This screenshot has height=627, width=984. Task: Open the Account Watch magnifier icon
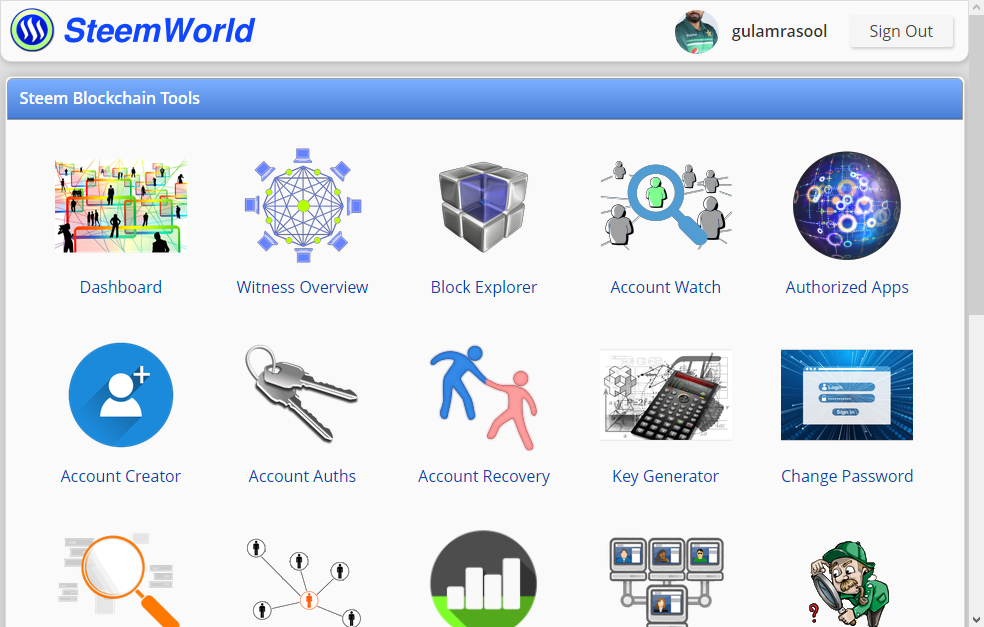pos(666,205)
